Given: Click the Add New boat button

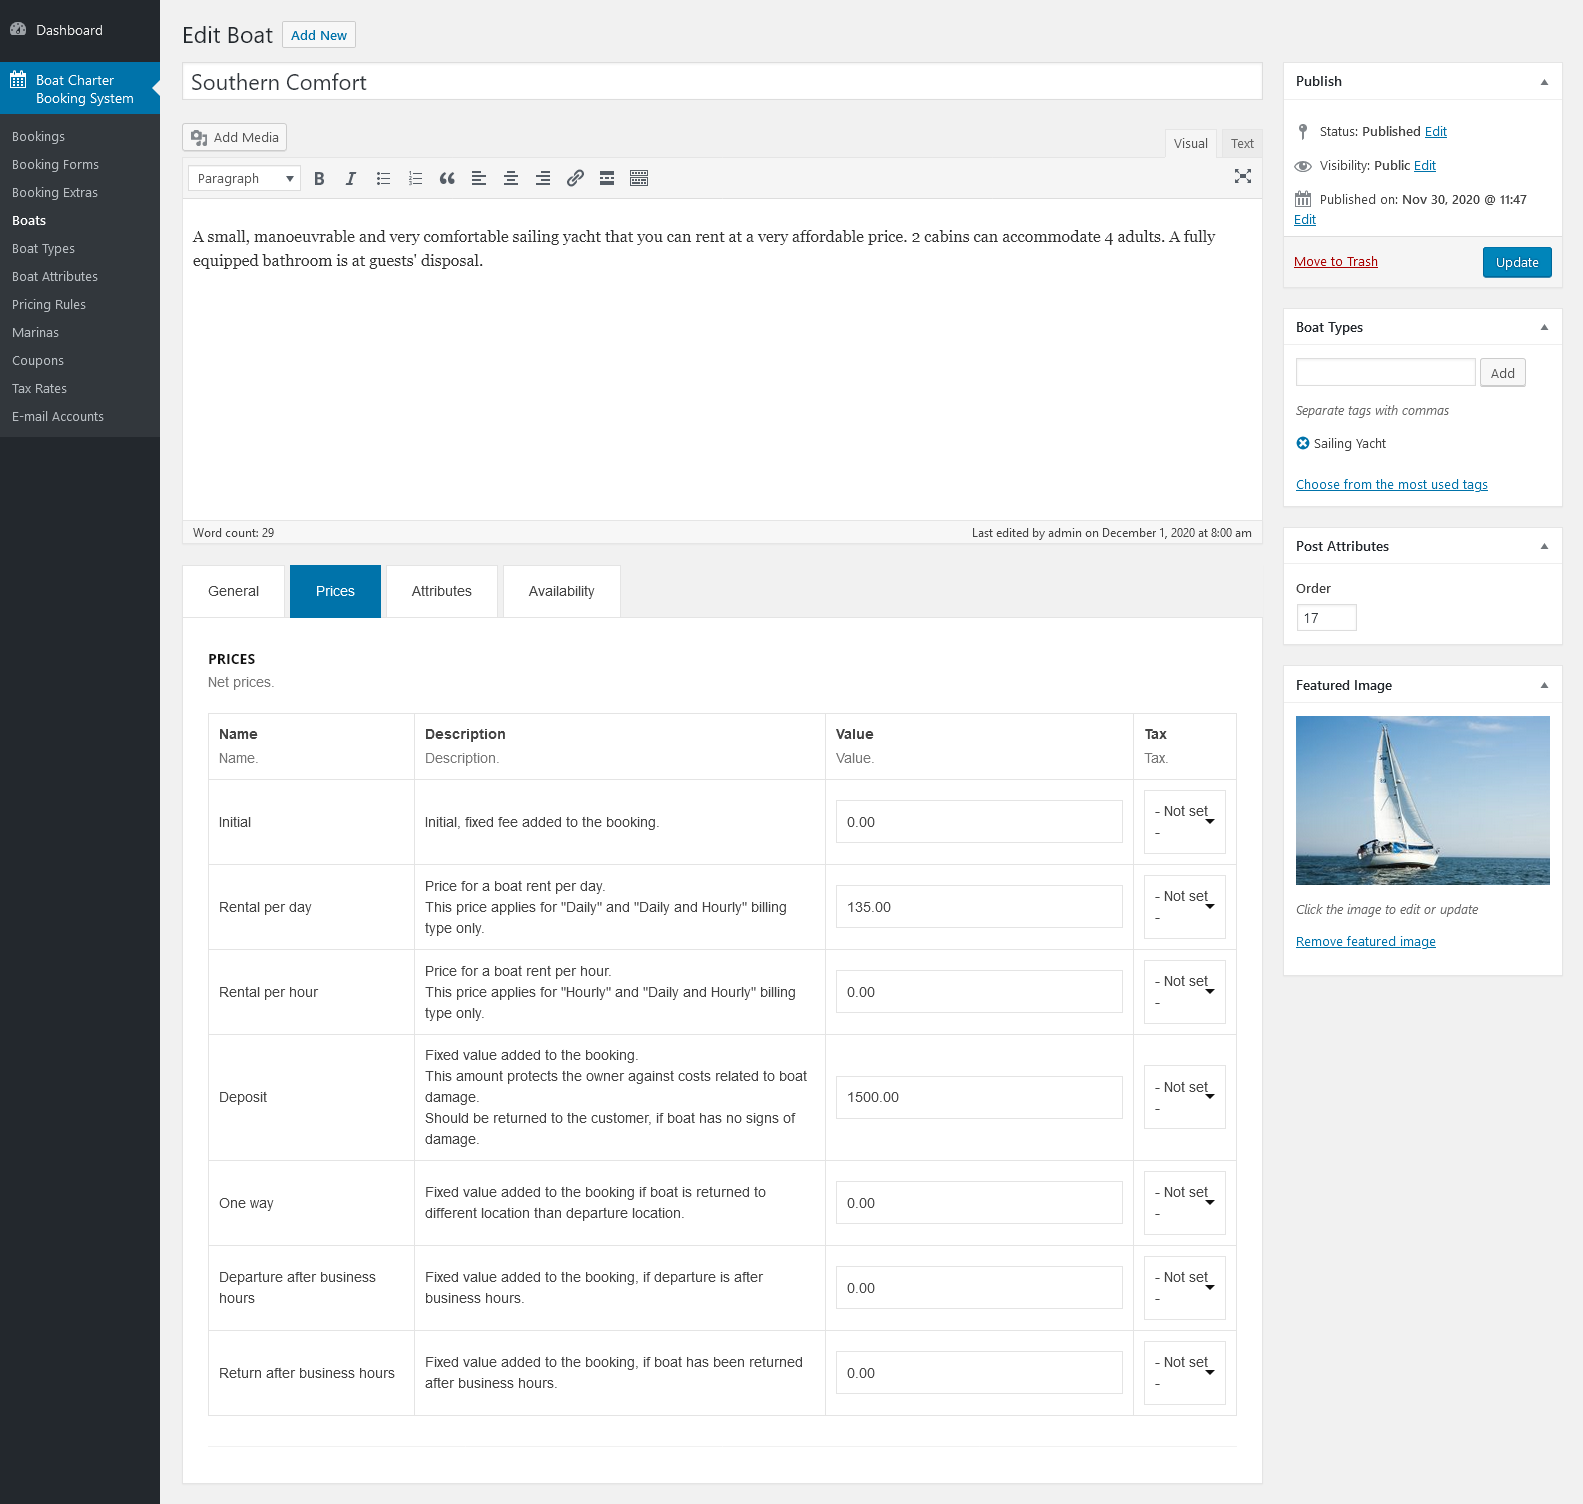Looking at the screenshot, I should point(319,35).
